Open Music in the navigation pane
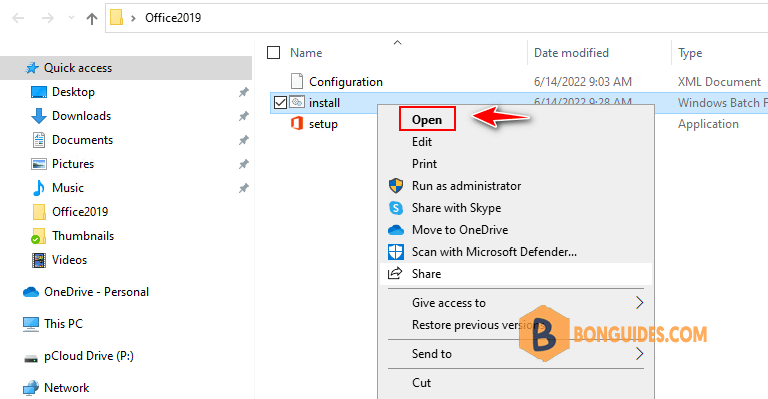This screenshot has width=768, height=399. click(68, 188)
